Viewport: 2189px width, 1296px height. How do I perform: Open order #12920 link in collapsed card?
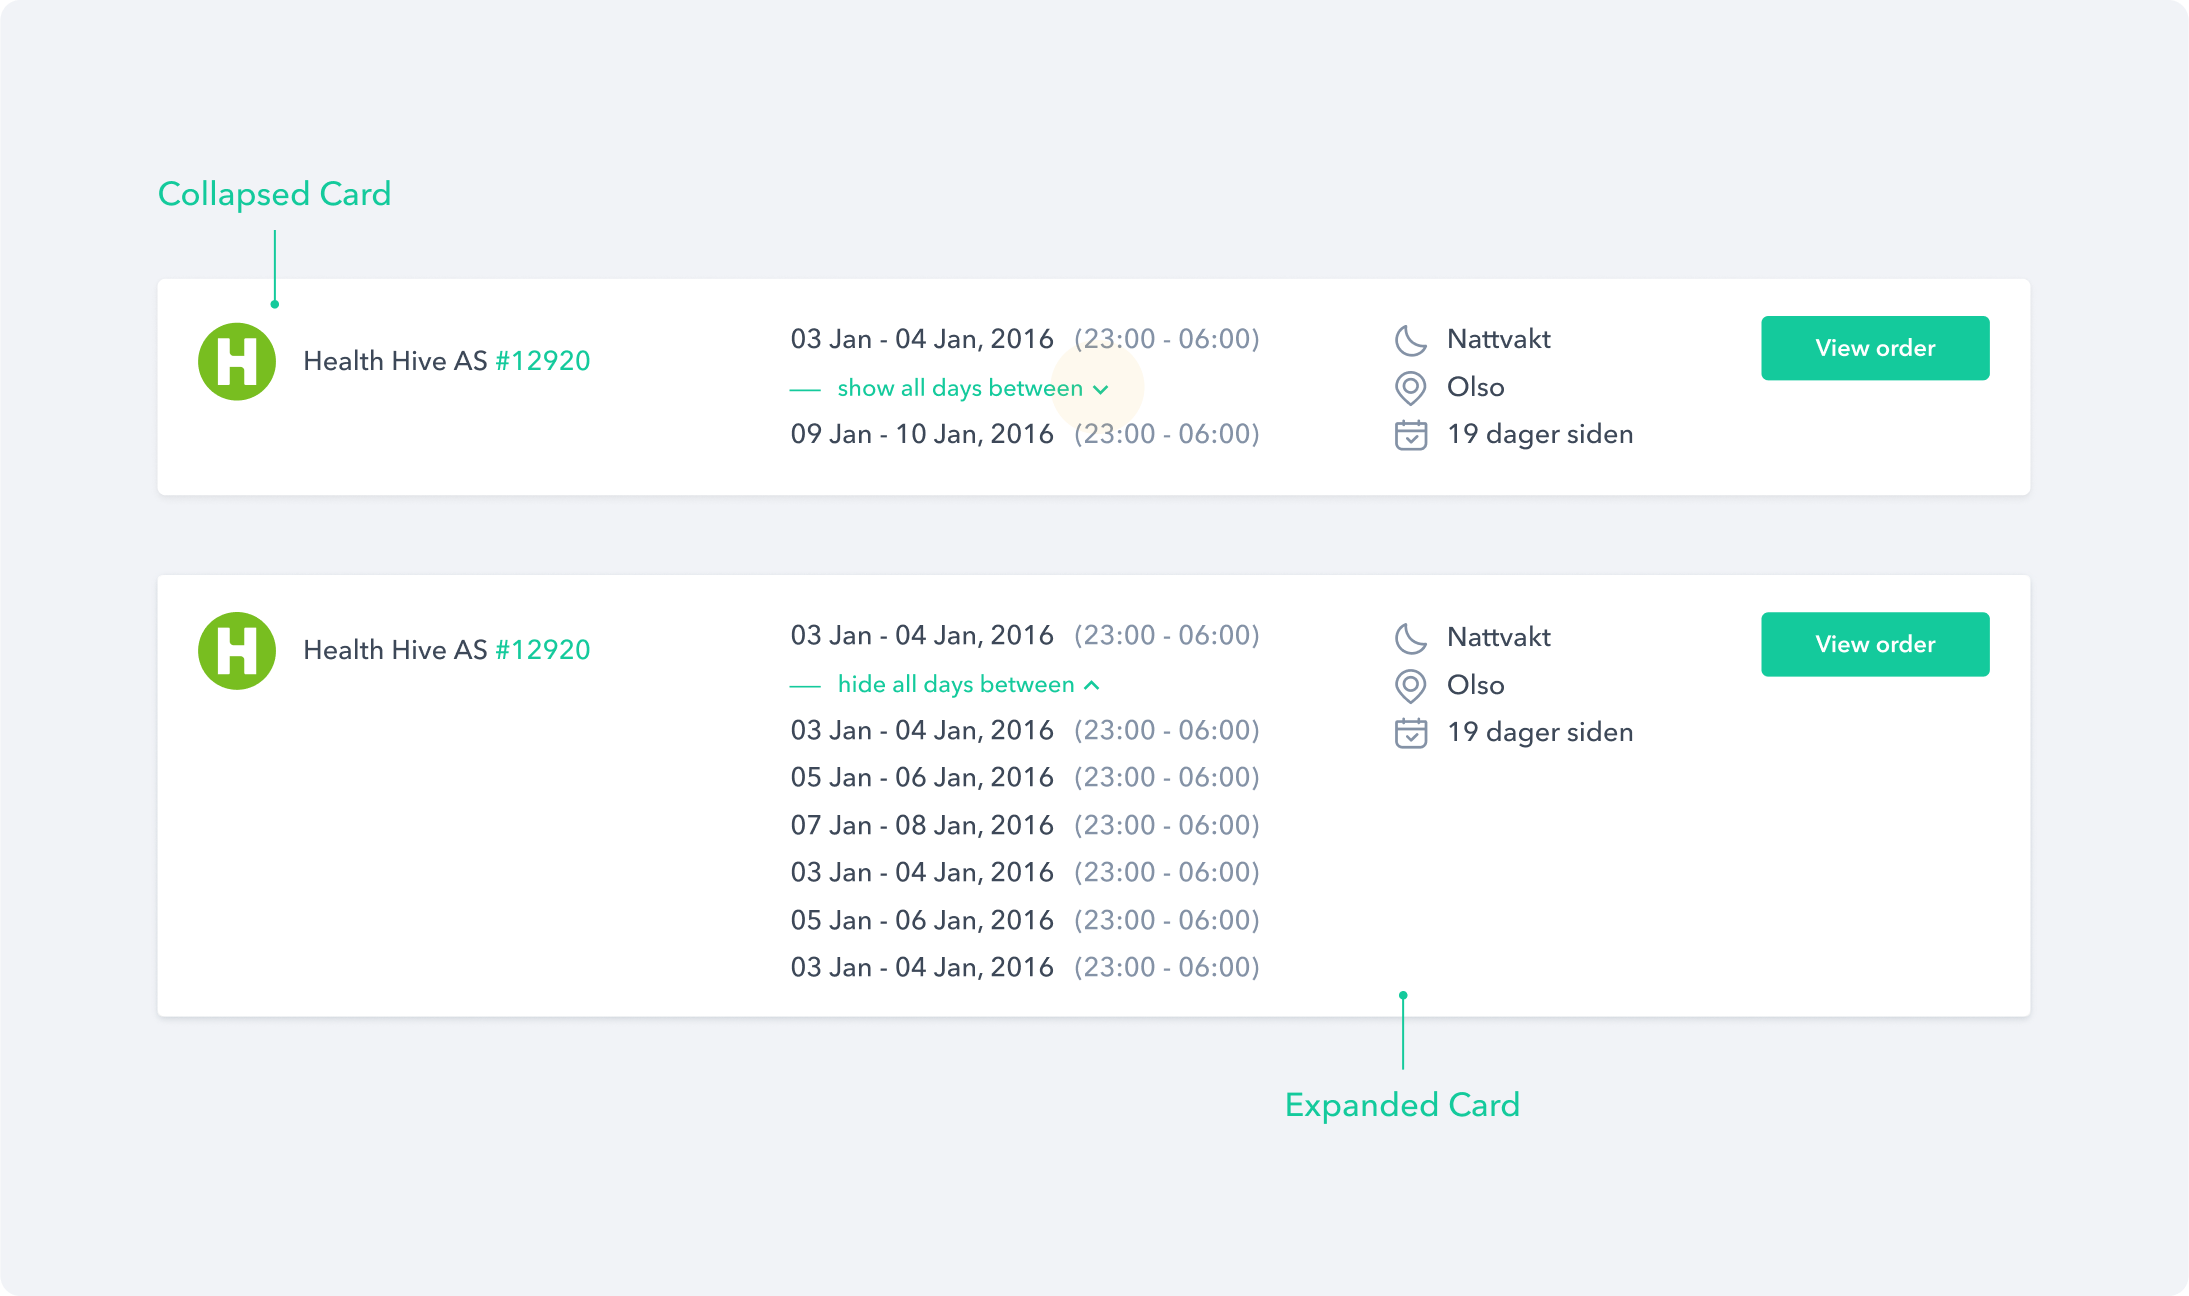(542, 361)
